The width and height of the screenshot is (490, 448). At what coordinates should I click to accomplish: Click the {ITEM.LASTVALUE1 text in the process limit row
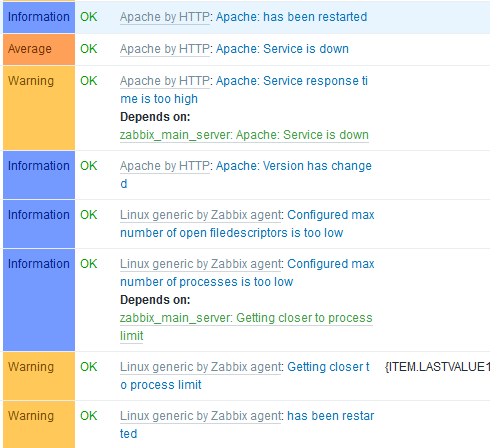pyautogui.click(x=437, y=367)
